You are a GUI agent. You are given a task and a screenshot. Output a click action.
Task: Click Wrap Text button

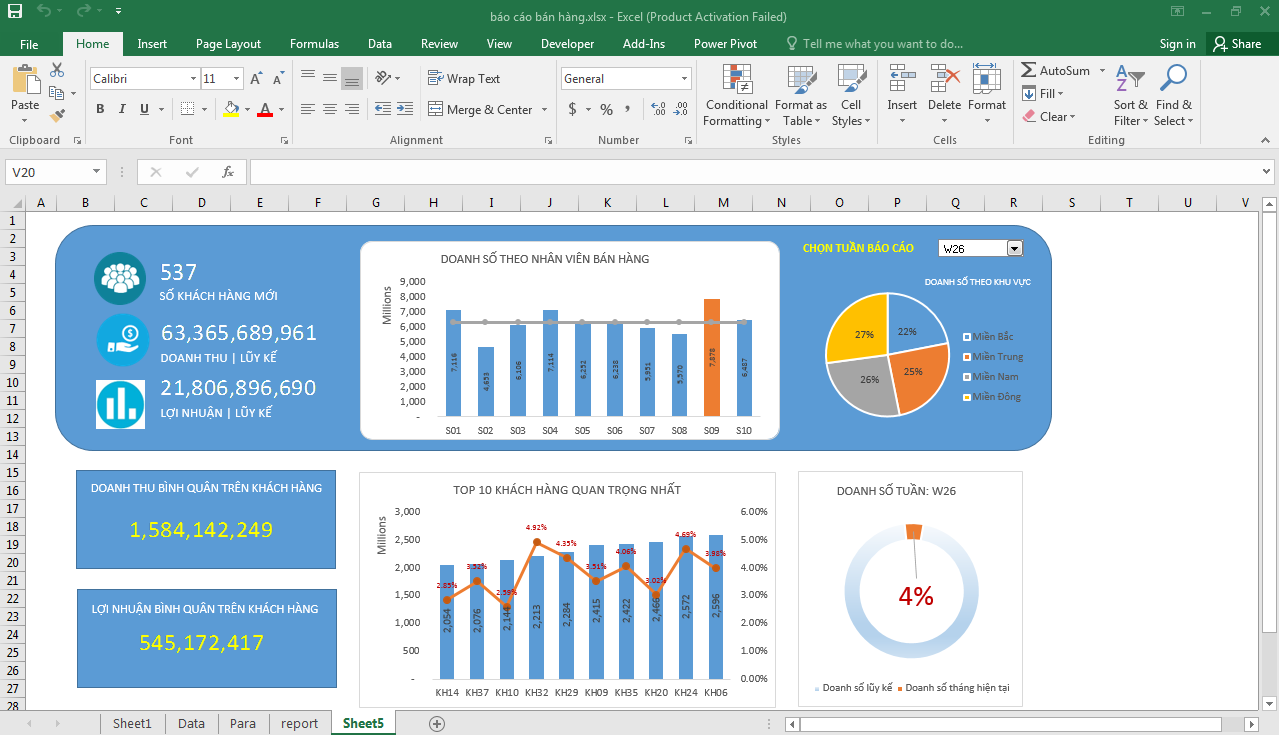464,79
